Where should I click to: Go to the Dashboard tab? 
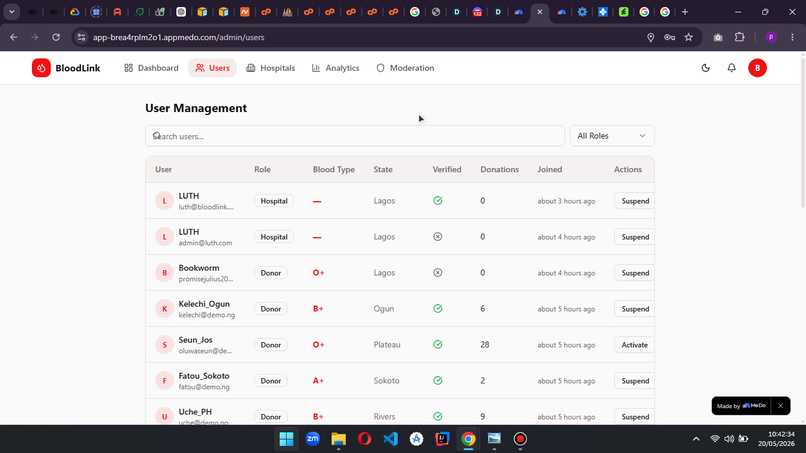[x=151, y=68]
